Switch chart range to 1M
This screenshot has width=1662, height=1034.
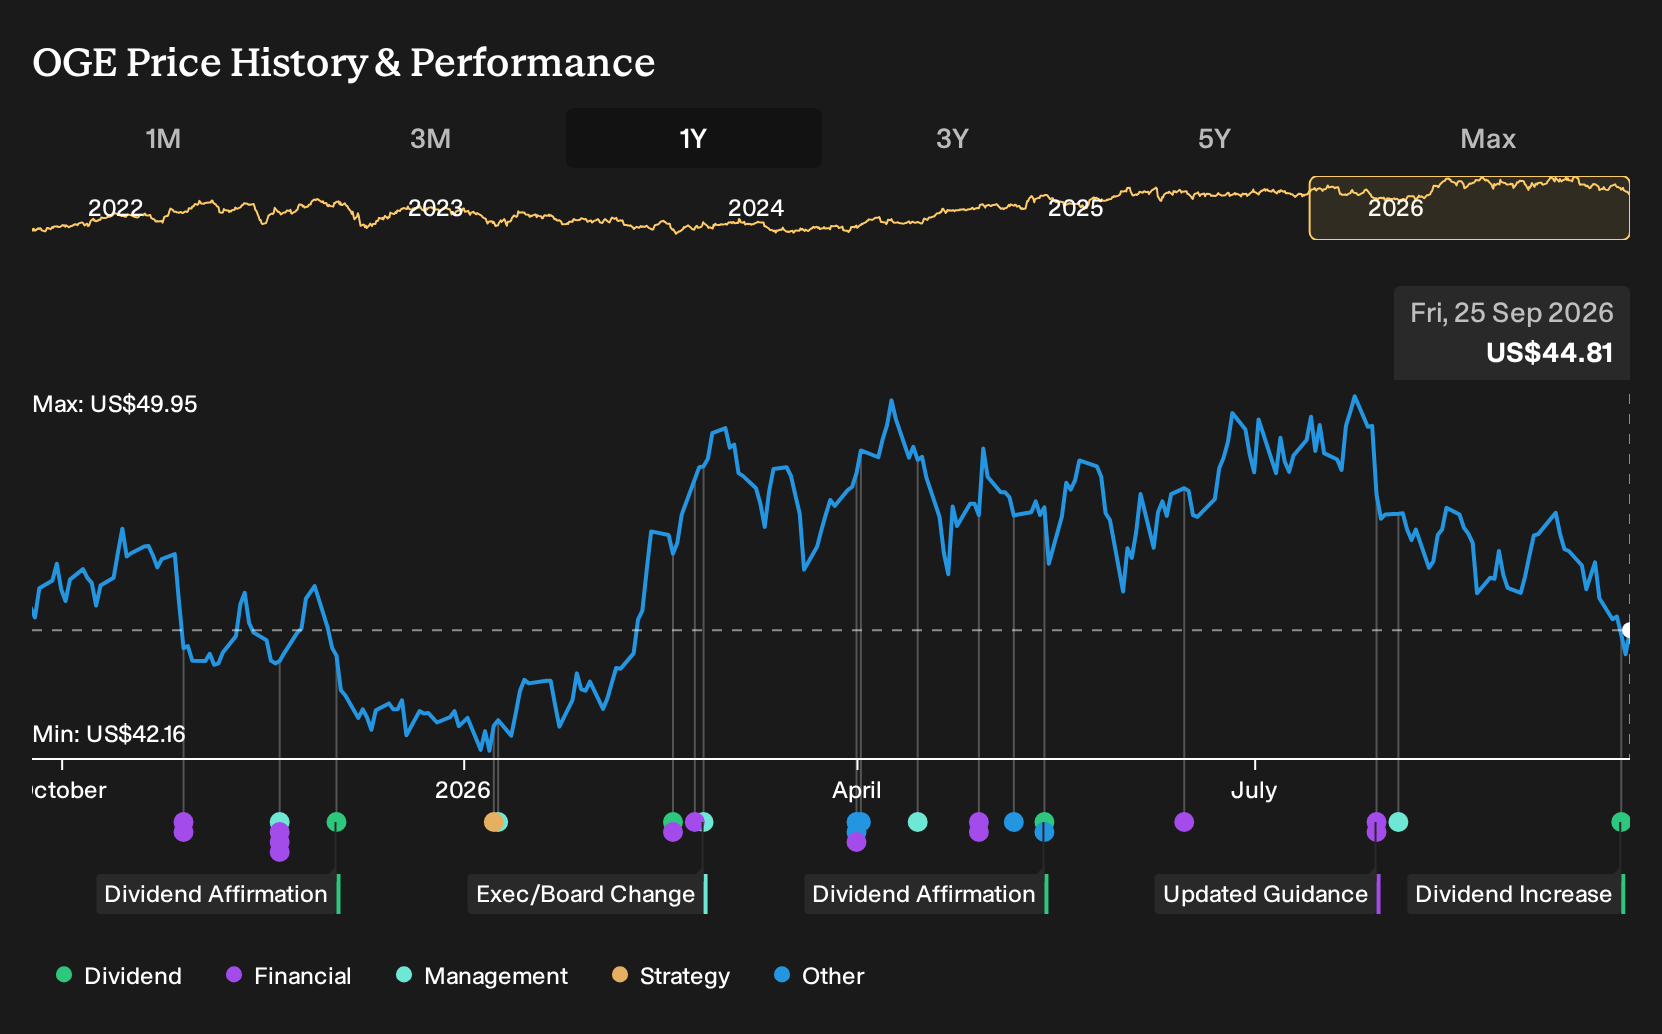pos(163,138)
